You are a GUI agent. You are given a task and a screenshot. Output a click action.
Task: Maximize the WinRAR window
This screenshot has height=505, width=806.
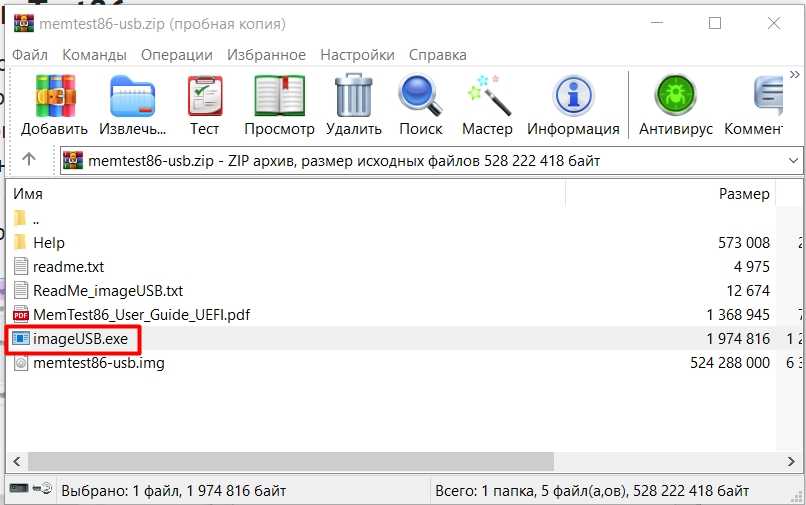[x=715, y=23]
